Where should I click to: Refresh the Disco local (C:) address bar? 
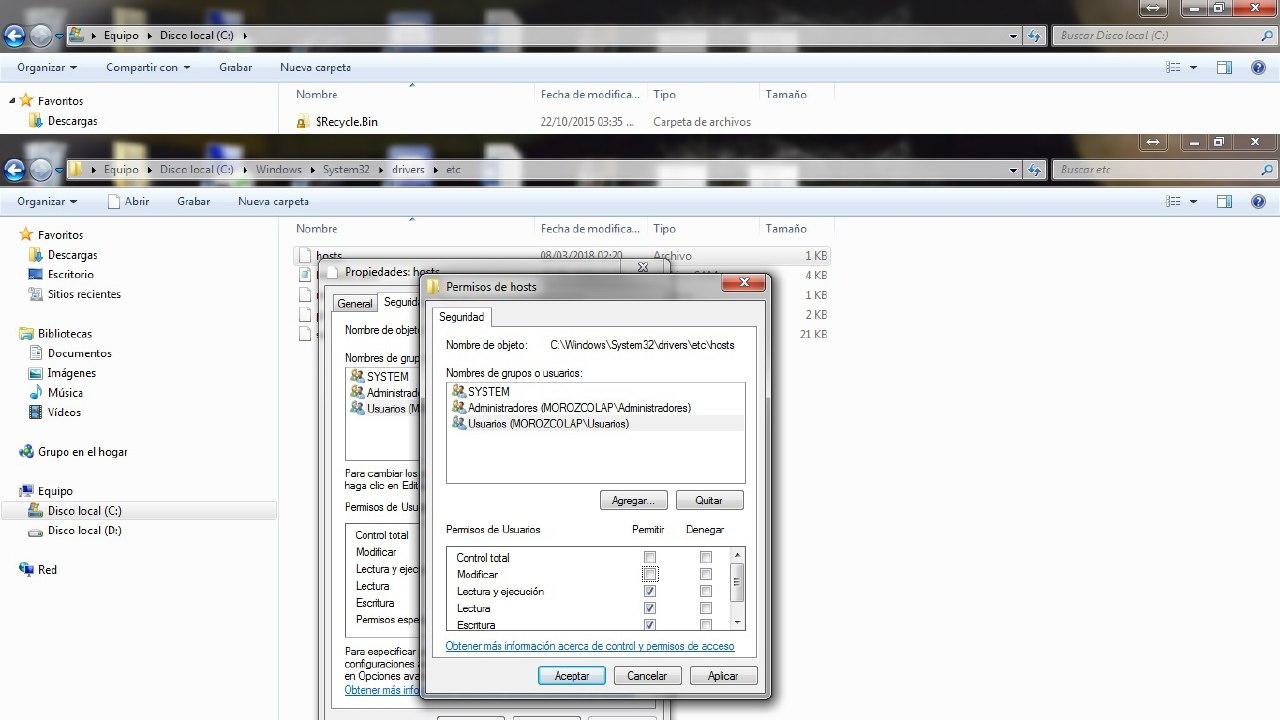(x=1034, y=36)
